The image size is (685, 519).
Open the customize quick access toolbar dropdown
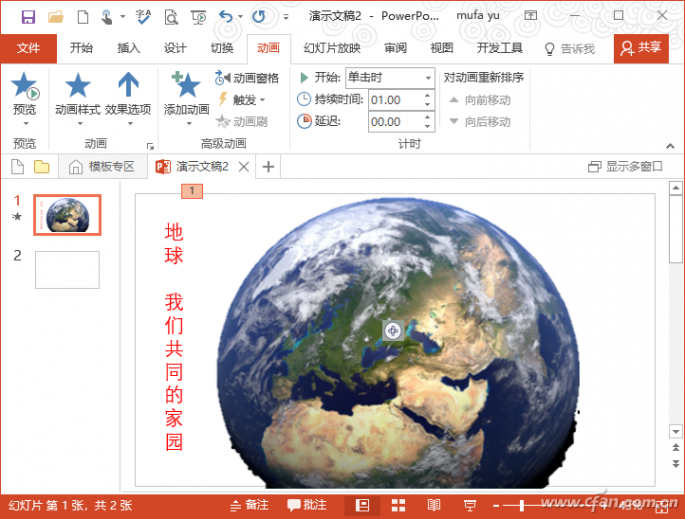pos(286,17)
